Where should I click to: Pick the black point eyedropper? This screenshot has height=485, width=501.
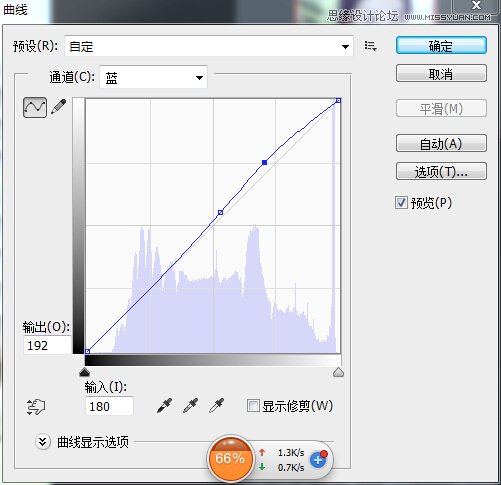(x=164, y=406)
